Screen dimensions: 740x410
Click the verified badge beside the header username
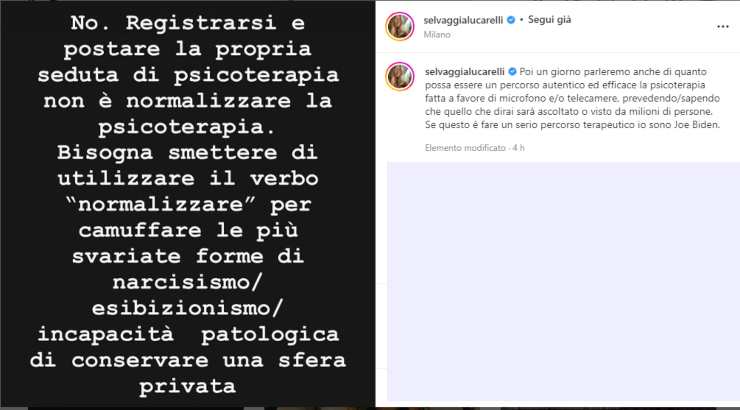(x=511, y=20)
